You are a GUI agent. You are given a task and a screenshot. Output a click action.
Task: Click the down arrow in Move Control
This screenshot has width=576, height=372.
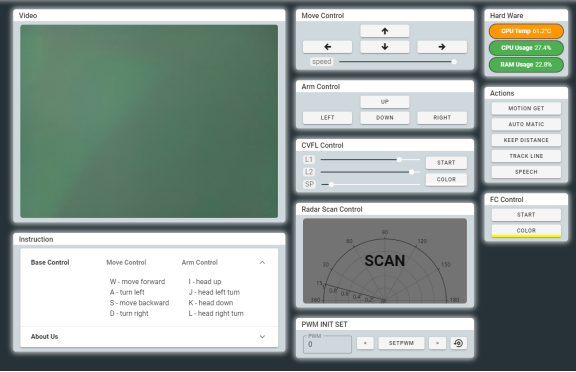(x=385, y=47)
